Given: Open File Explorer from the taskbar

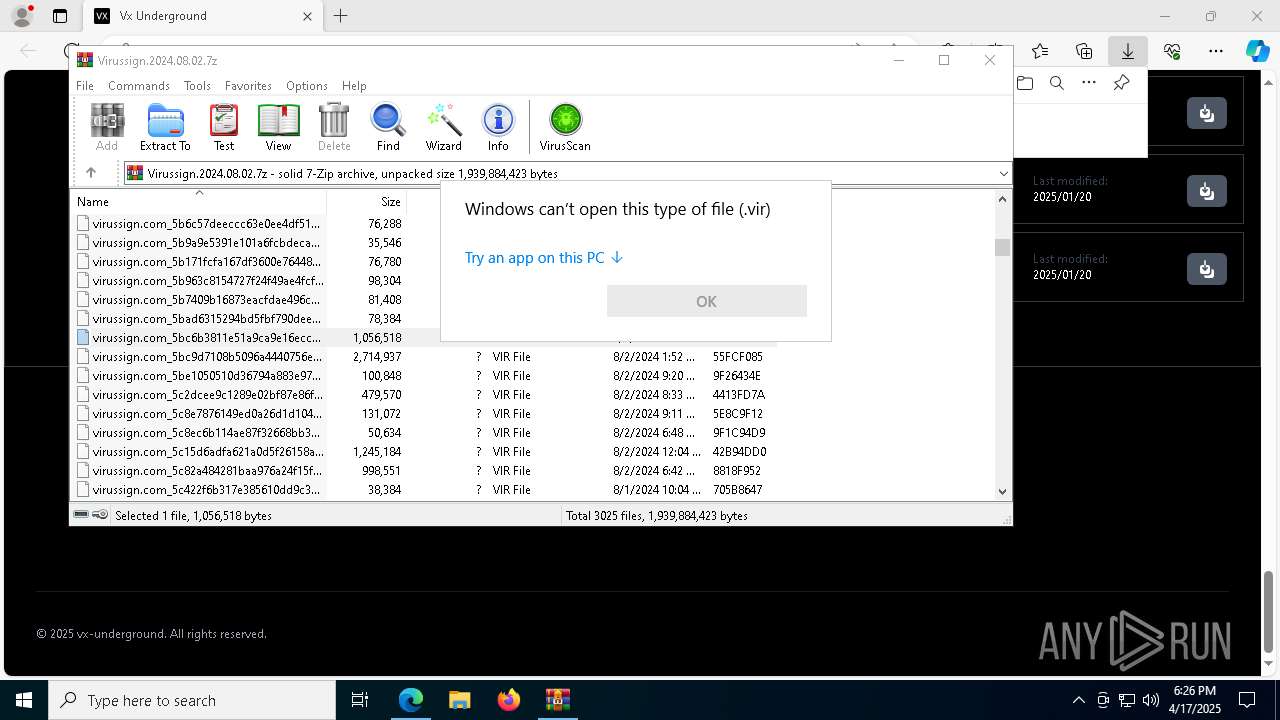Looking at the screenshot, I should pyautogui.click(x=460, y=700).
